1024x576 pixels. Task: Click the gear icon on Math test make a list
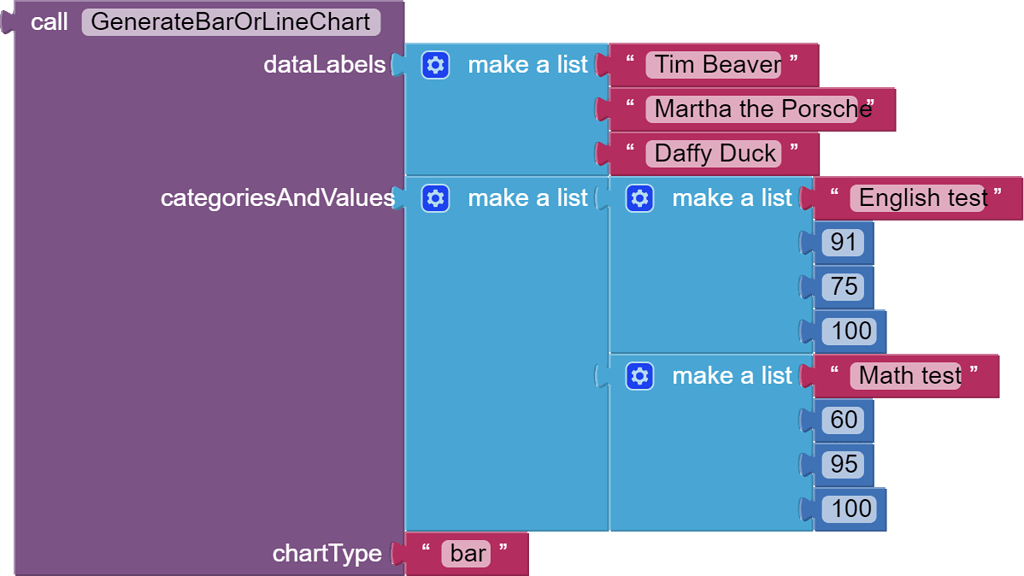[640, 376]
